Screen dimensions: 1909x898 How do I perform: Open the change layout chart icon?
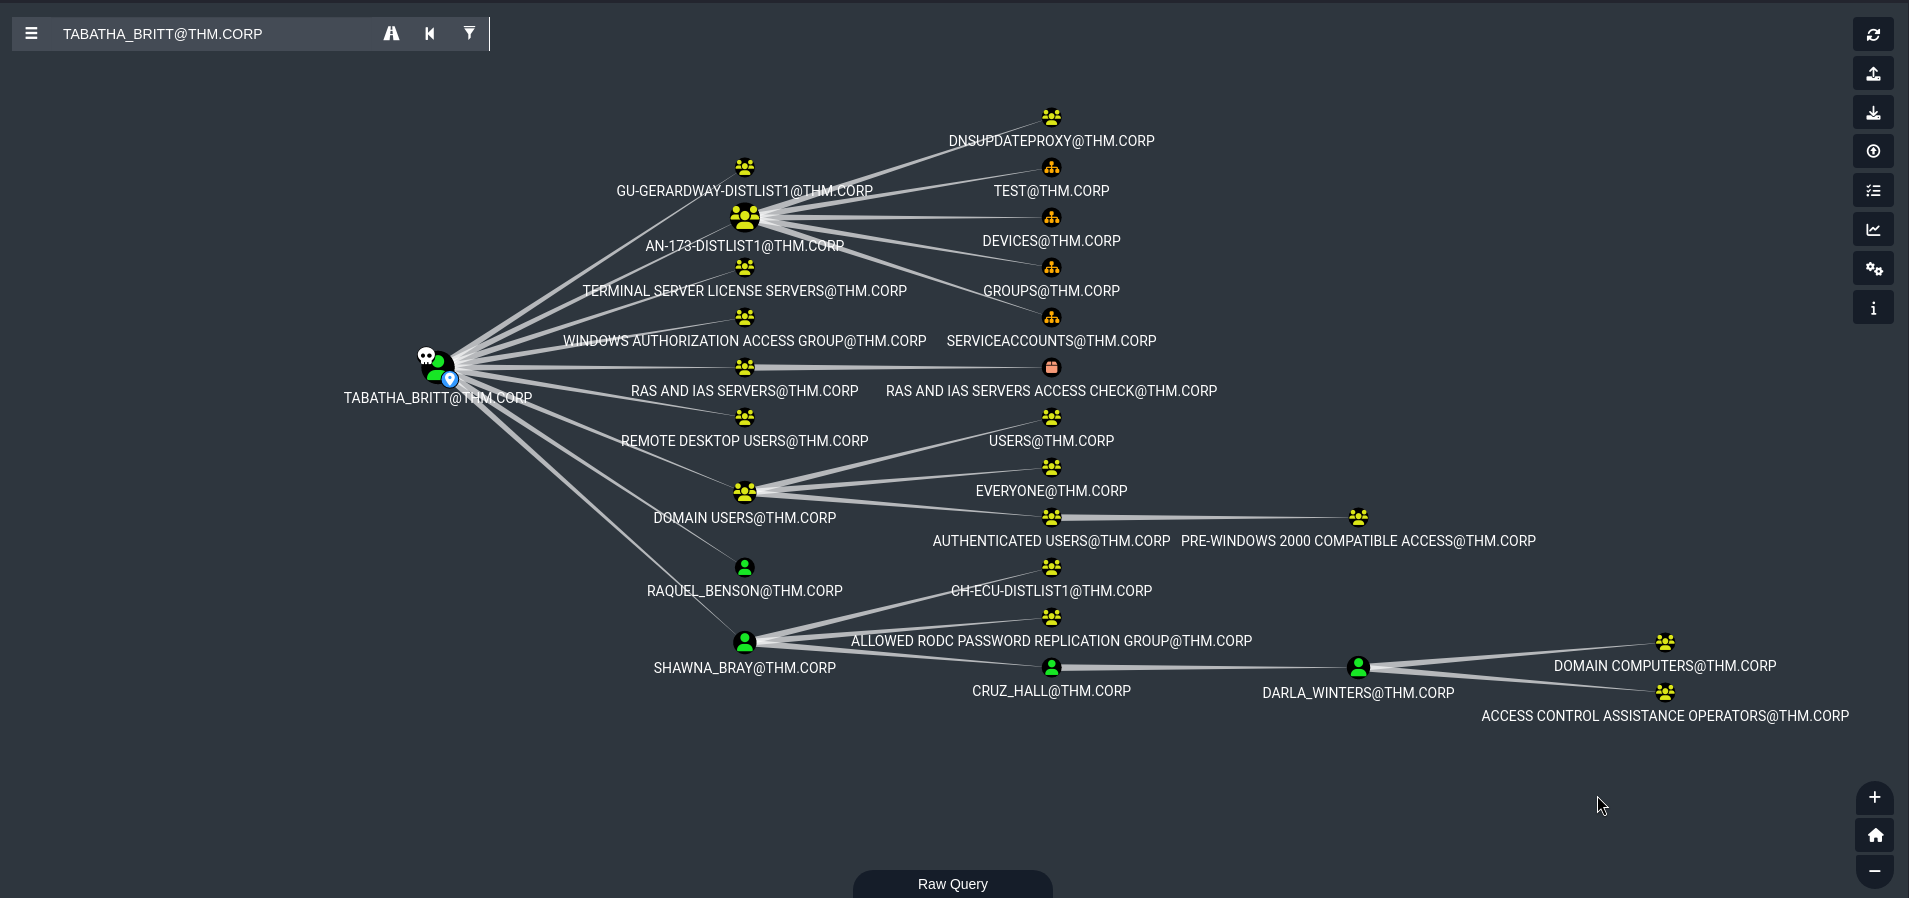coord(1873,230)
